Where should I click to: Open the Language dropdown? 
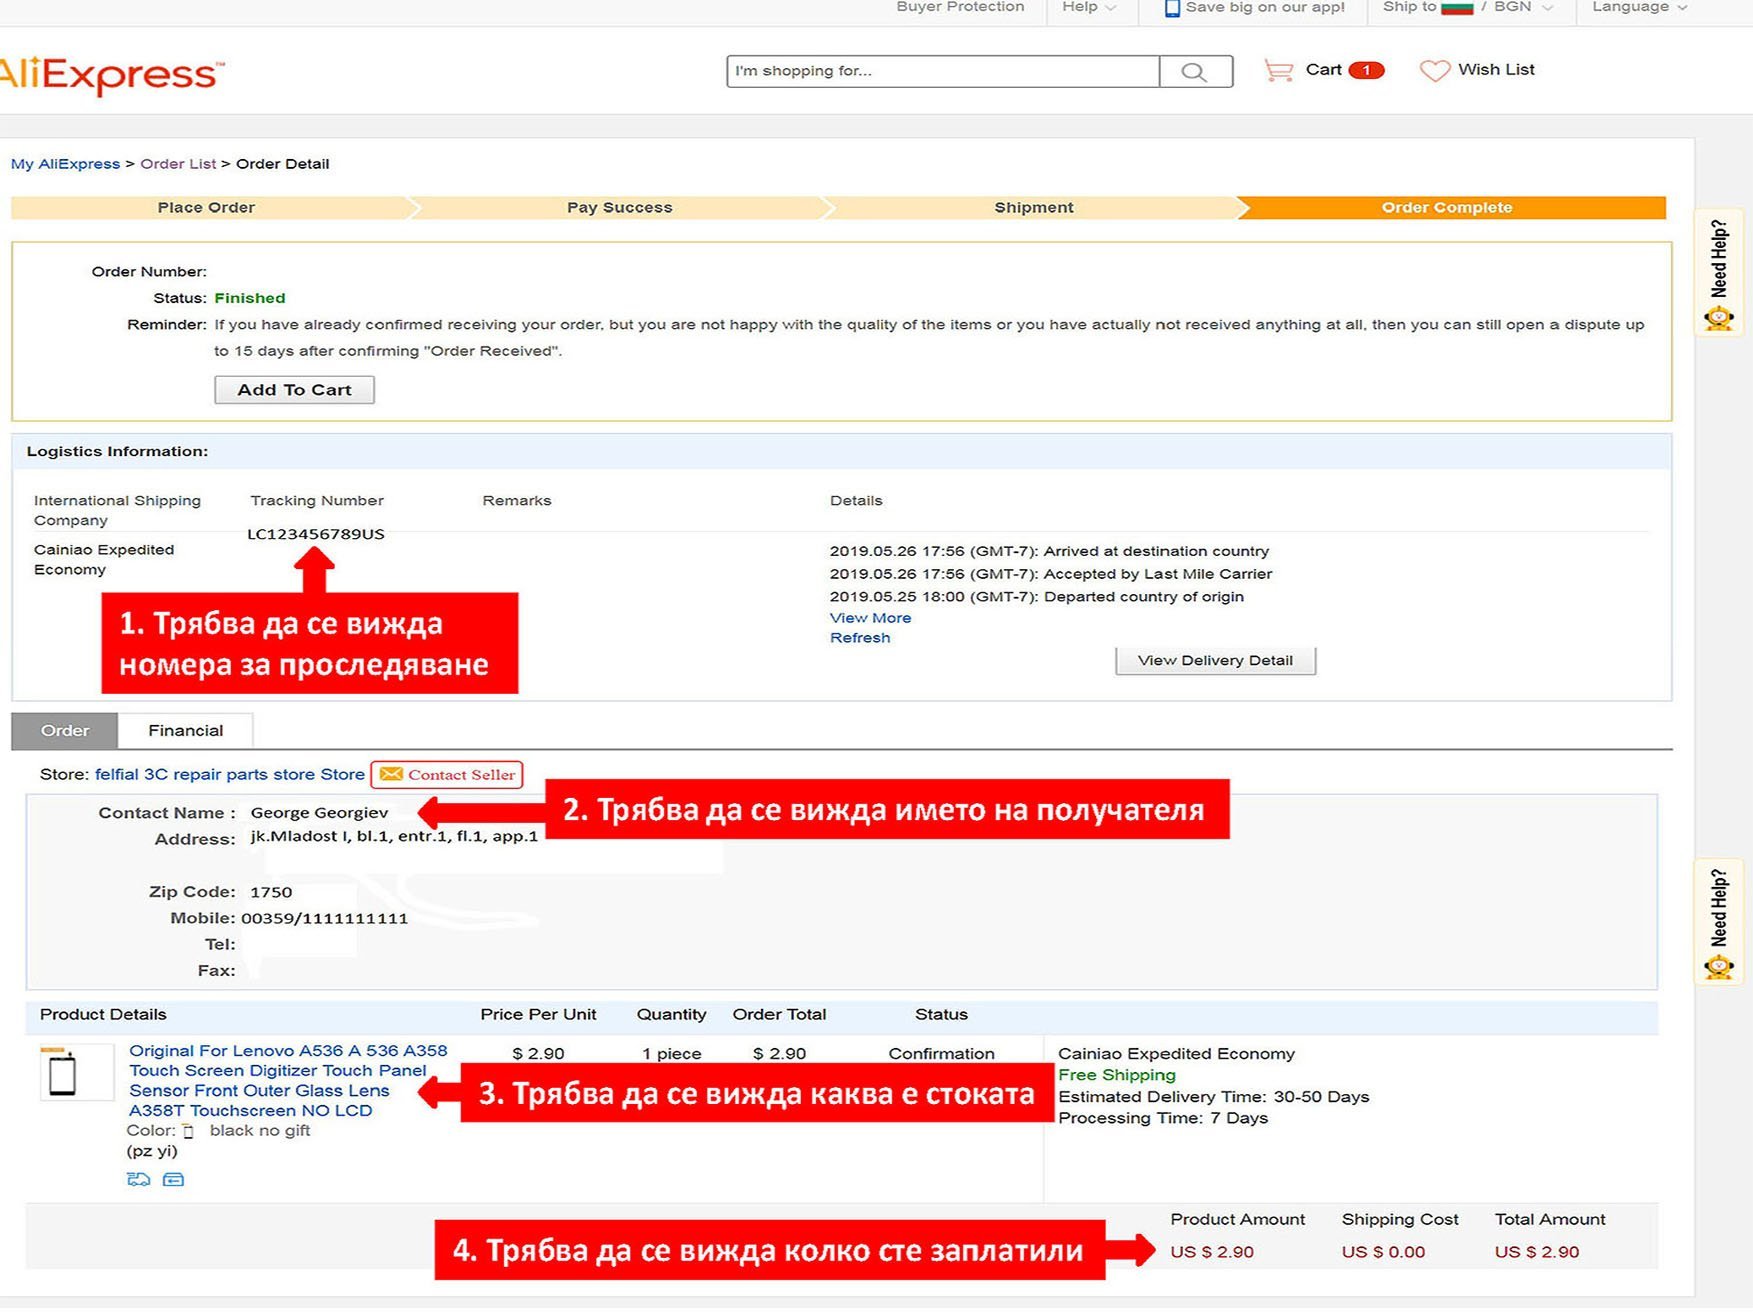[1639, 8]
